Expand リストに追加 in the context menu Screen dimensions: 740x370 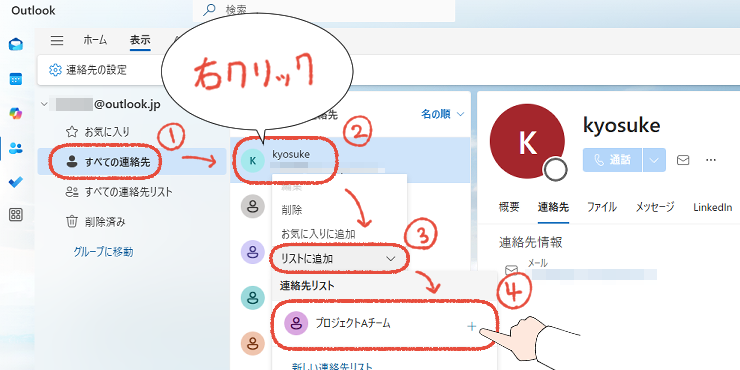(x=339, y=259)
